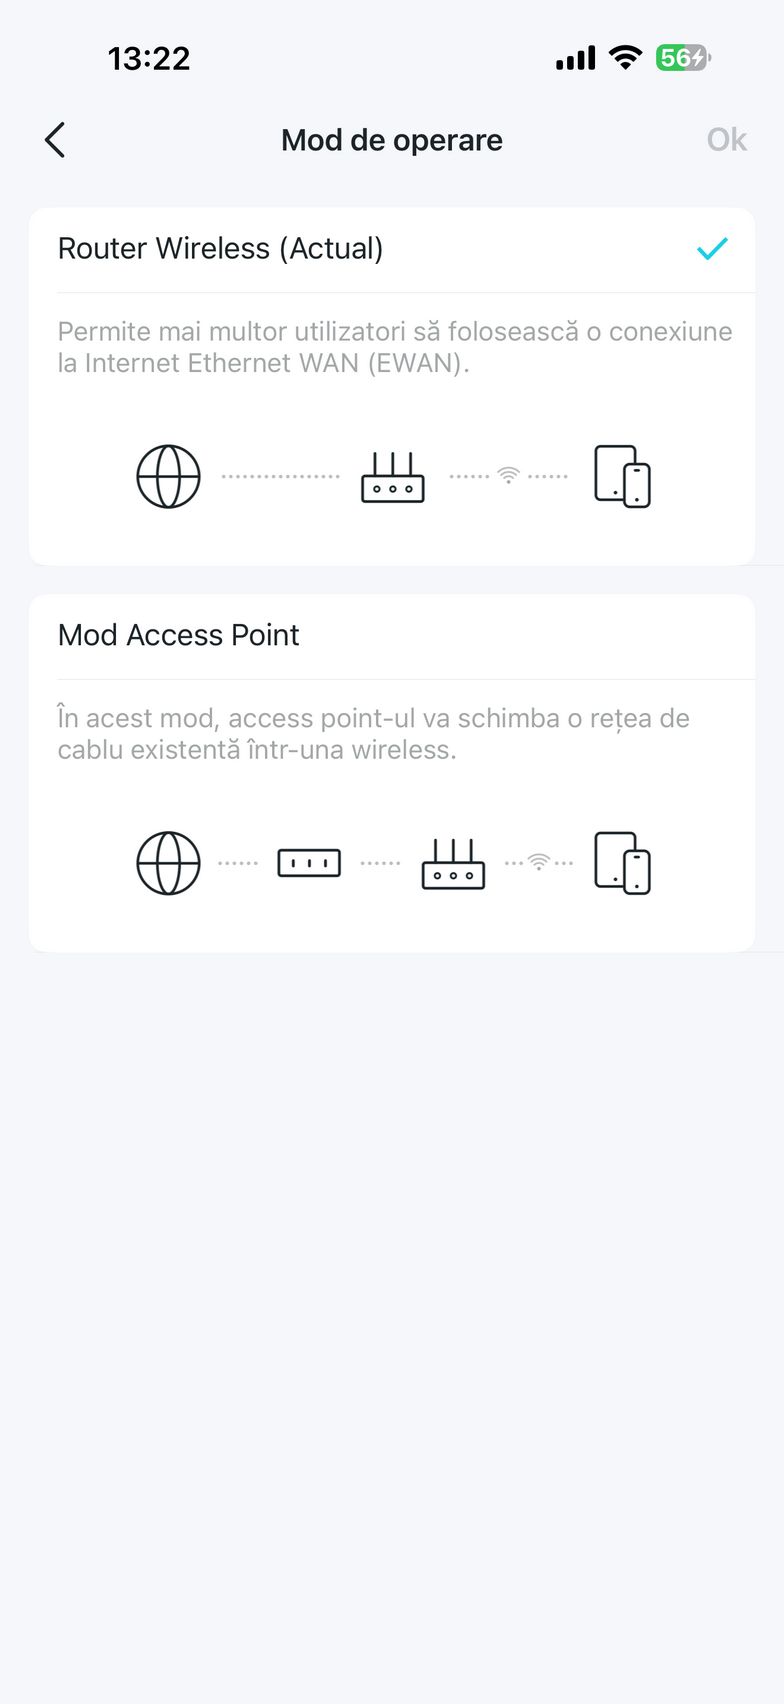The image size is (784, 1704).
Task: Tap the Access Point mode description text
Action: pos(373,734)
